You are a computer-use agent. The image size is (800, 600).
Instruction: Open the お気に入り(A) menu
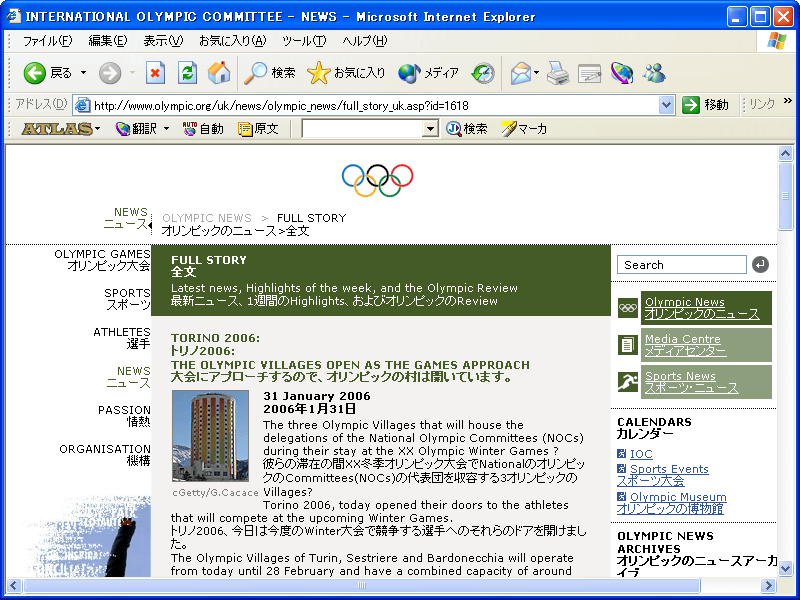tap(232, 41)
